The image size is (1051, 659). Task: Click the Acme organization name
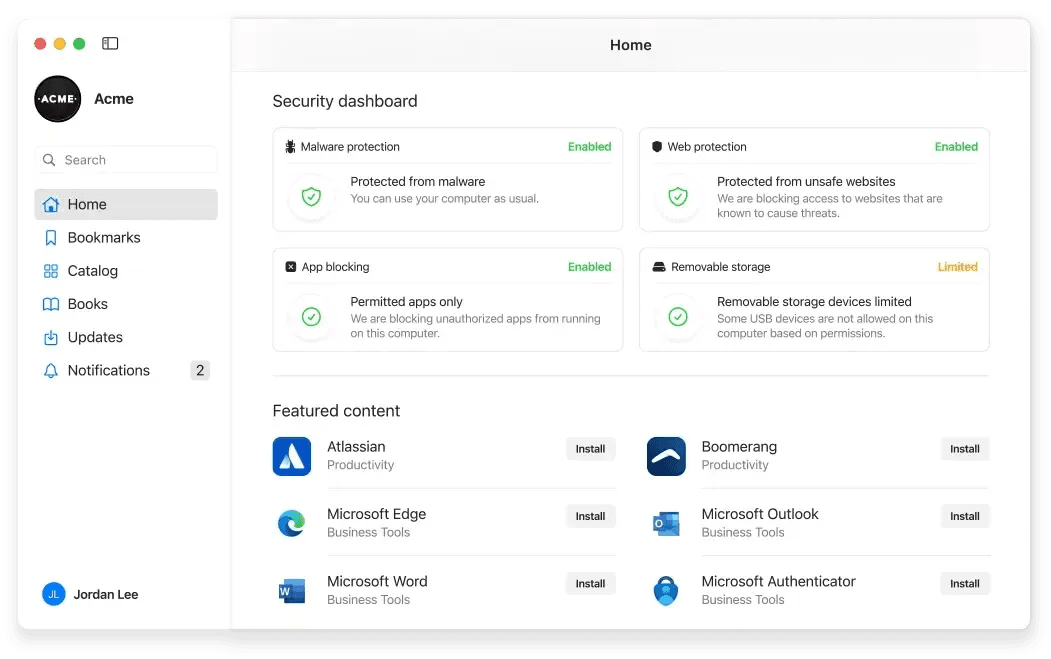click(x=114, y=99)
